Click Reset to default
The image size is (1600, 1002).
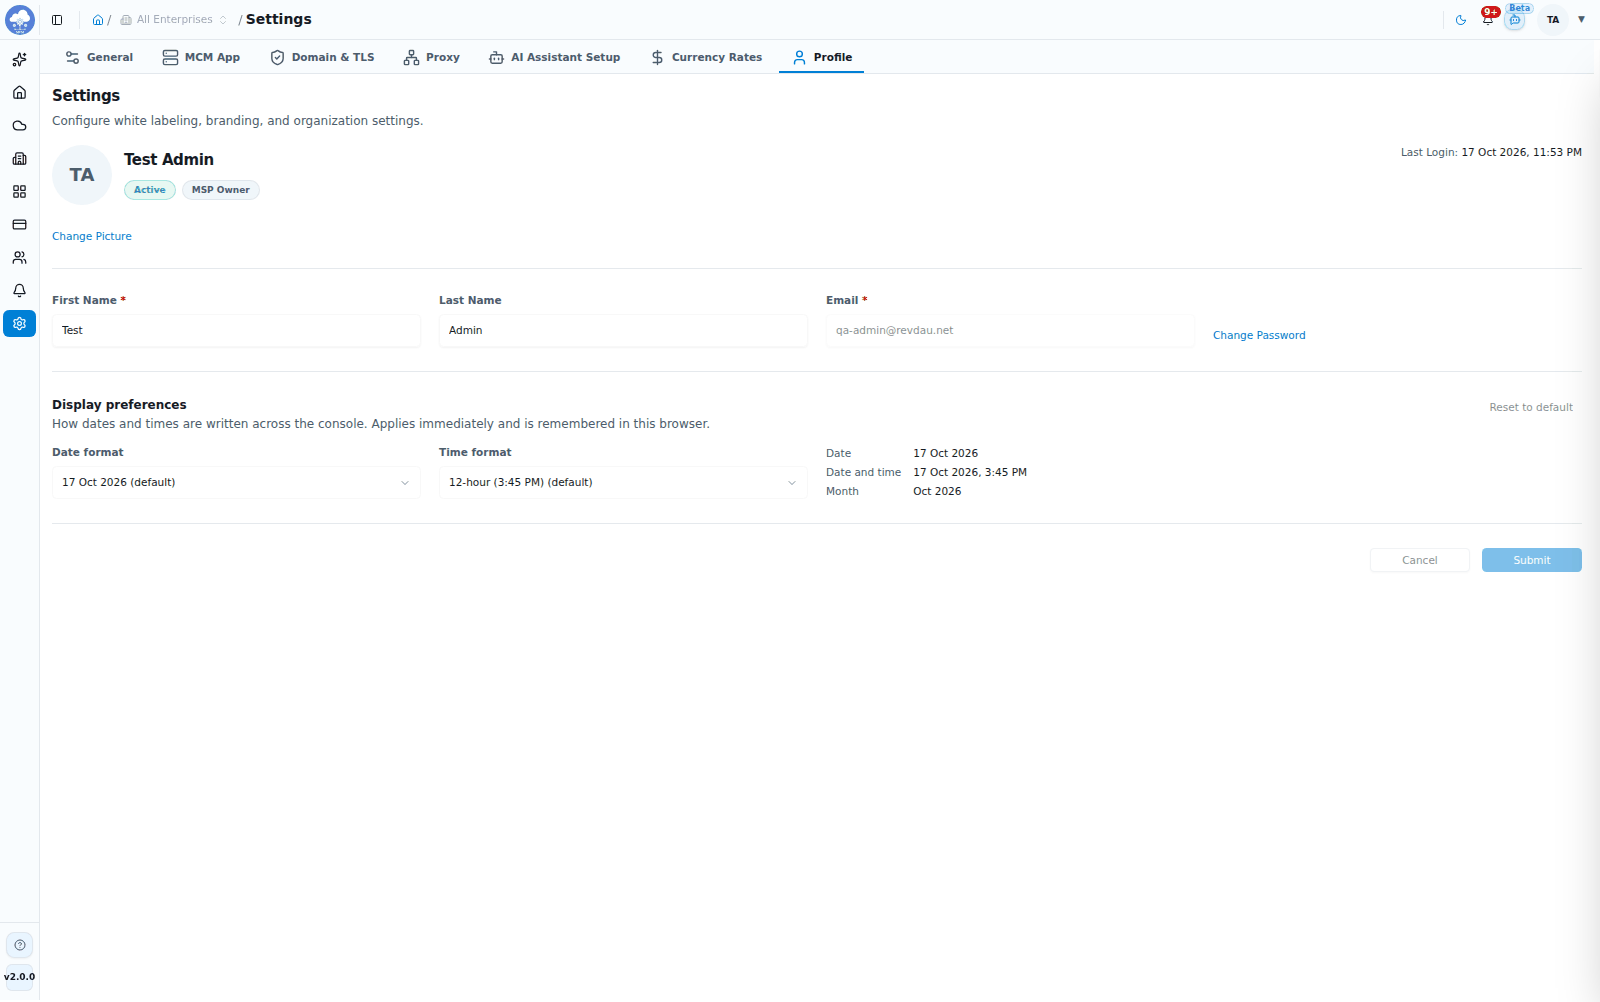tap(1531, 408)
